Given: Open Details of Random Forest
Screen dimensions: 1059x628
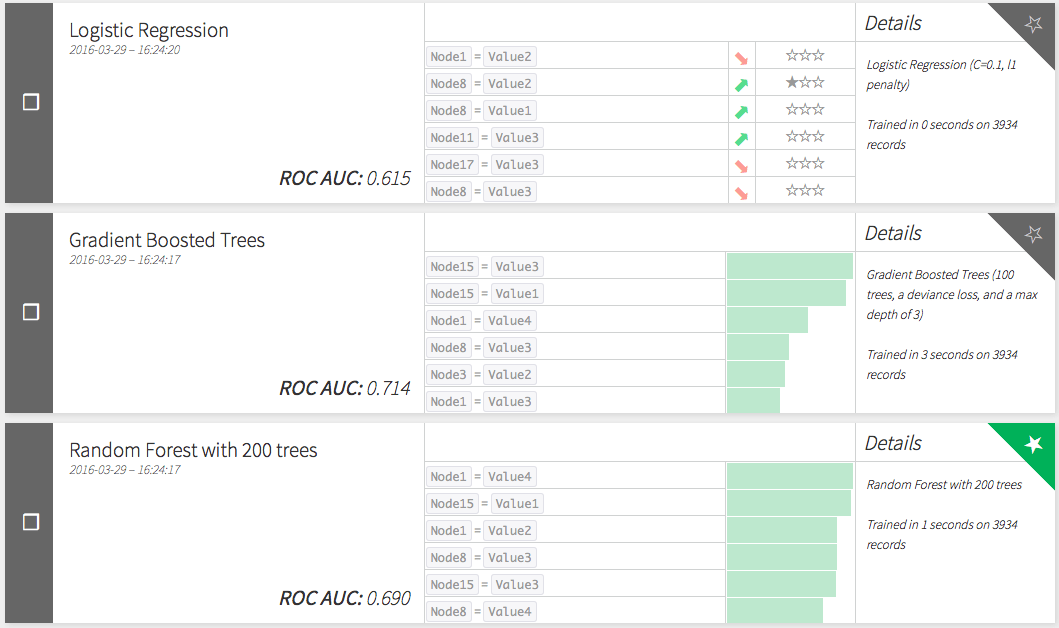Looking at the screenshot, I should [893, 444].
